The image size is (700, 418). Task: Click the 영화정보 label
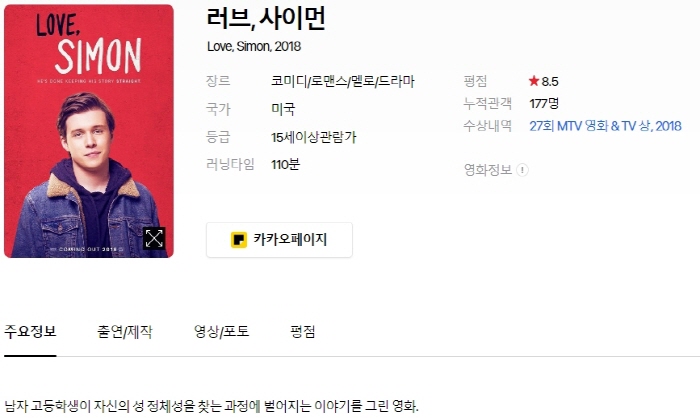coord(488,170)
